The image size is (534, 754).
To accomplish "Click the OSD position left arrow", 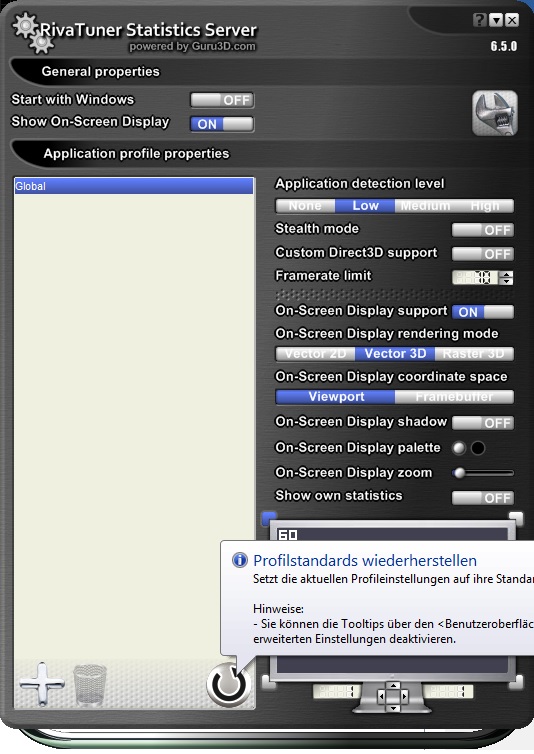I will (x=382, y=696).
